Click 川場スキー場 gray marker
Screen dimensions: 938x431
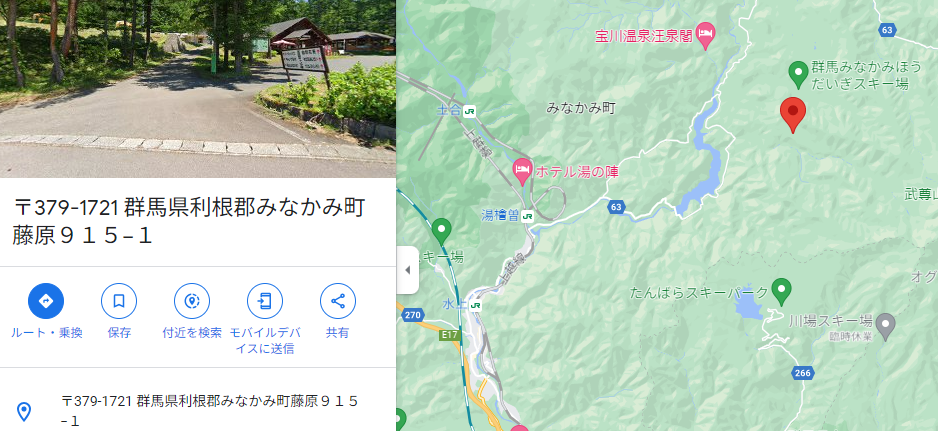(886, 325)
